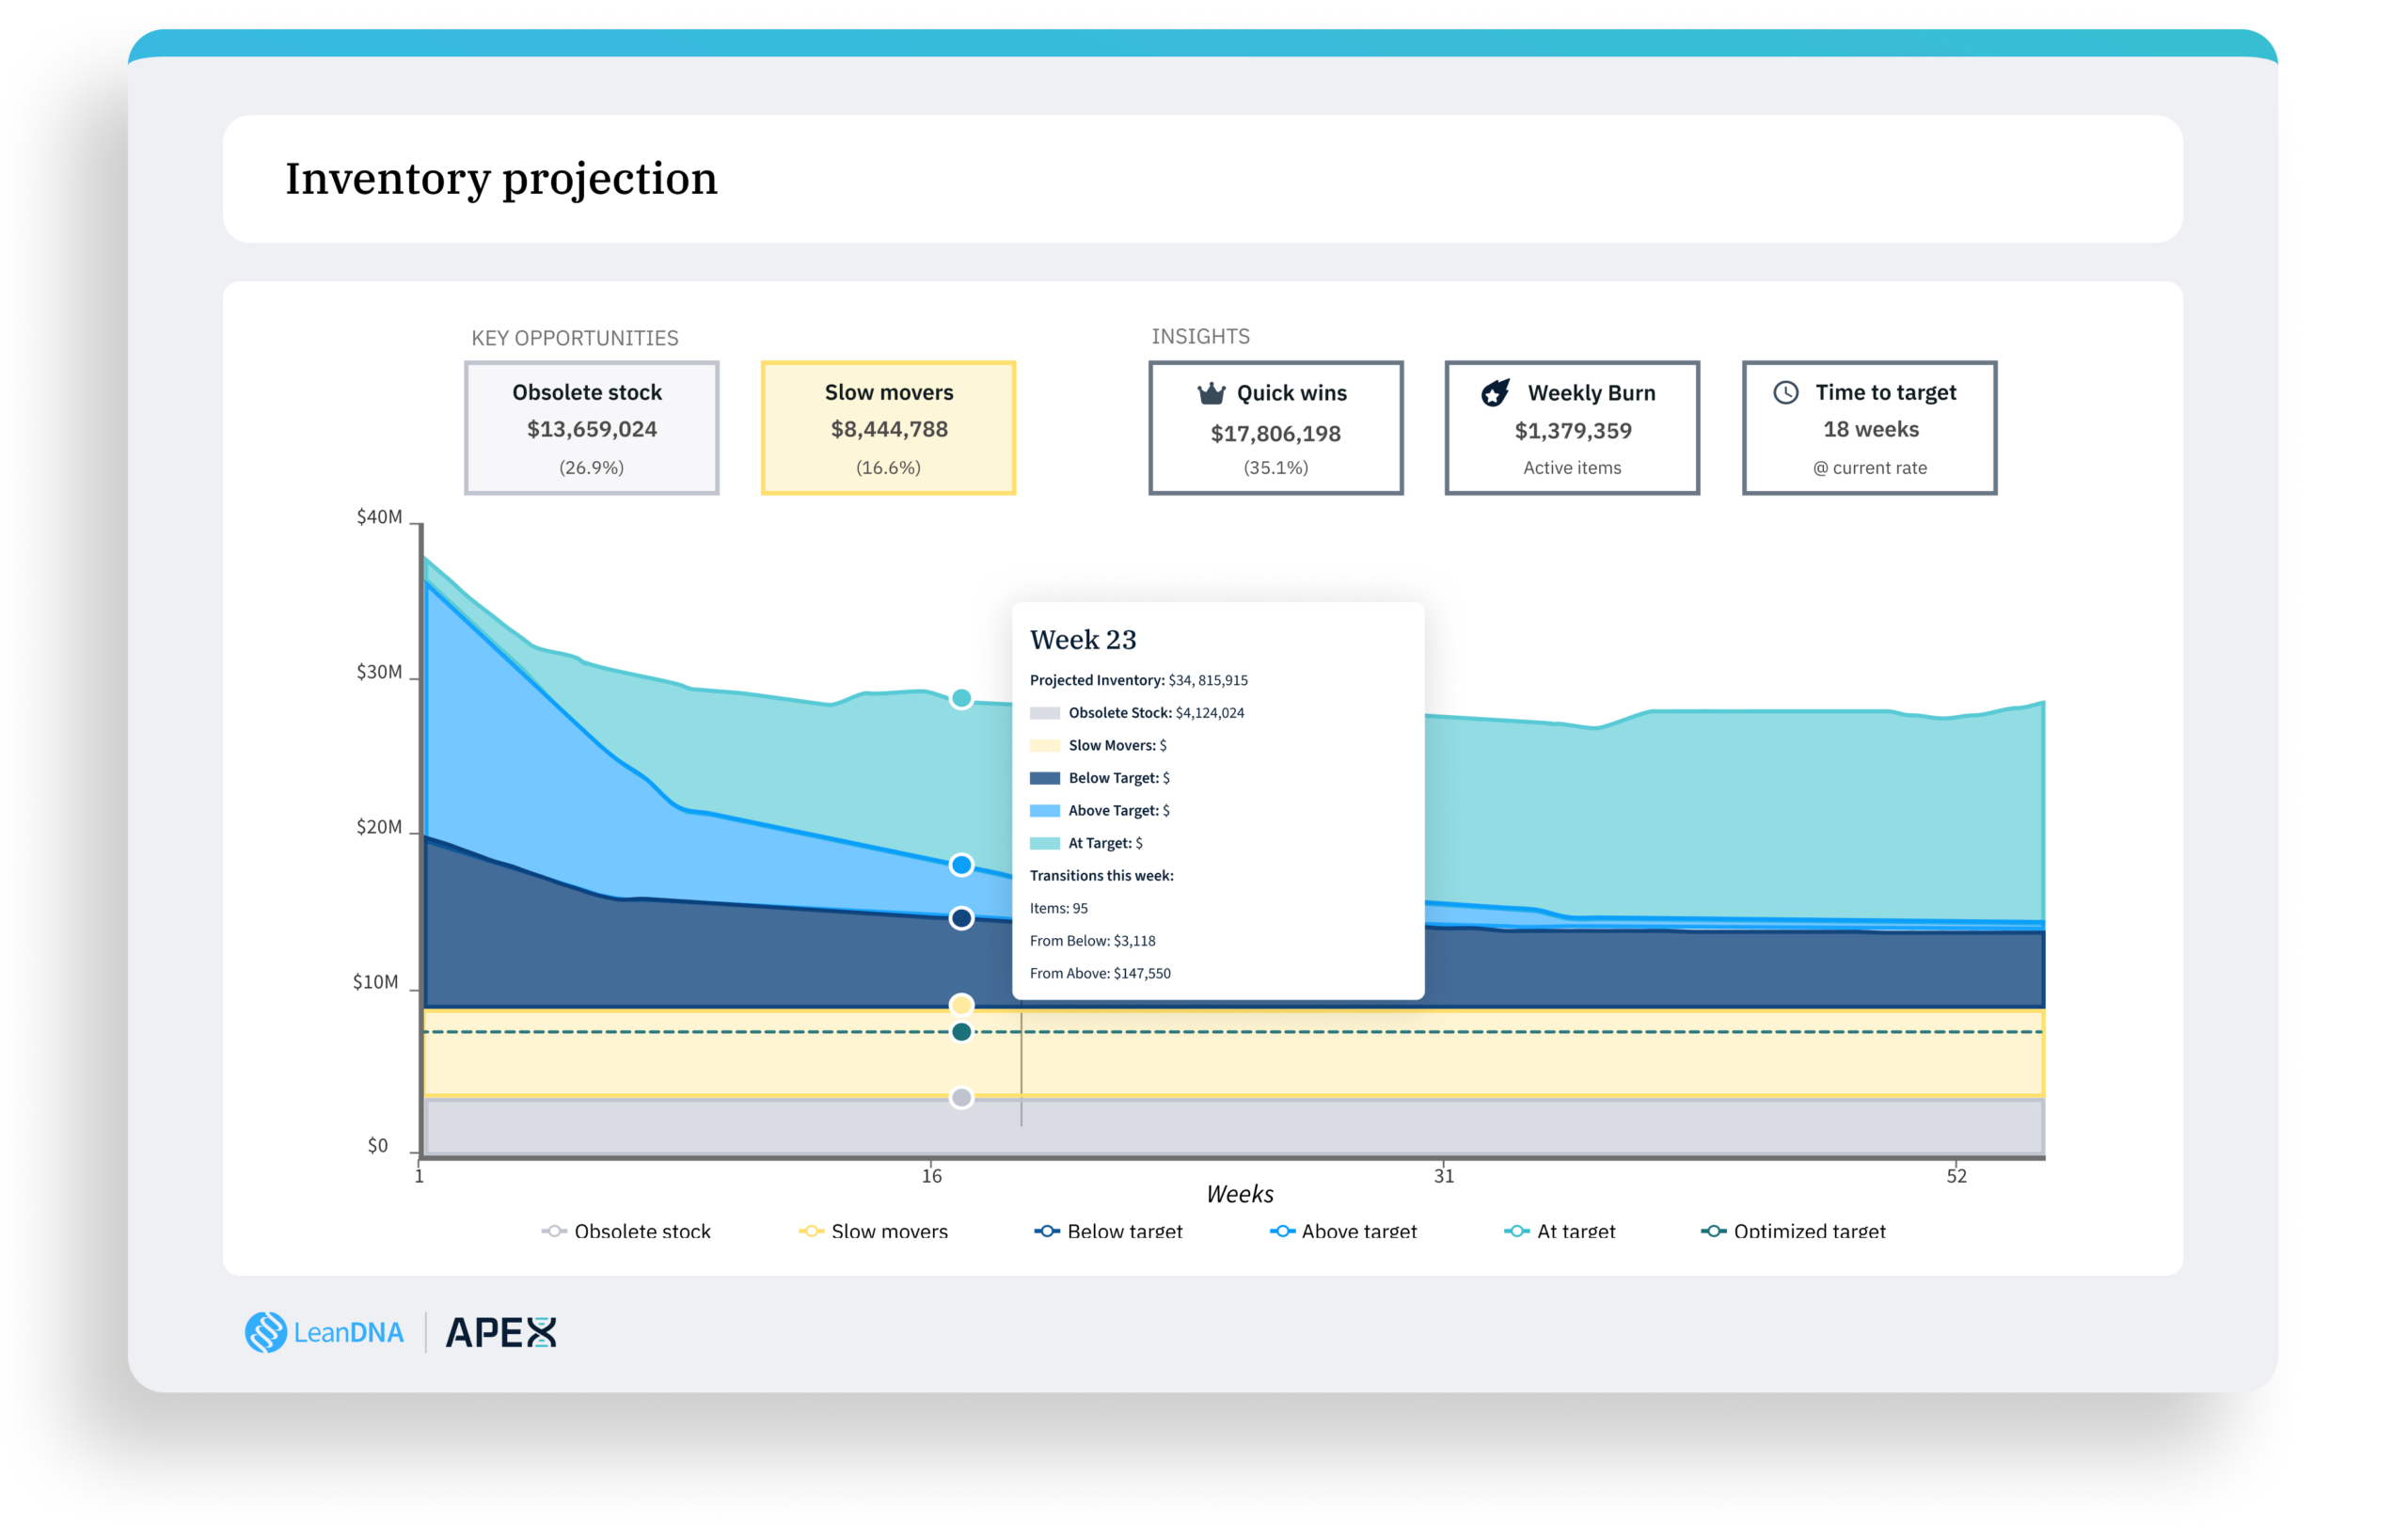Toggle Optimized target series in legend
Image resolution: width=2408 pixels, height=1526 pixels.
coord(1793,1231)
